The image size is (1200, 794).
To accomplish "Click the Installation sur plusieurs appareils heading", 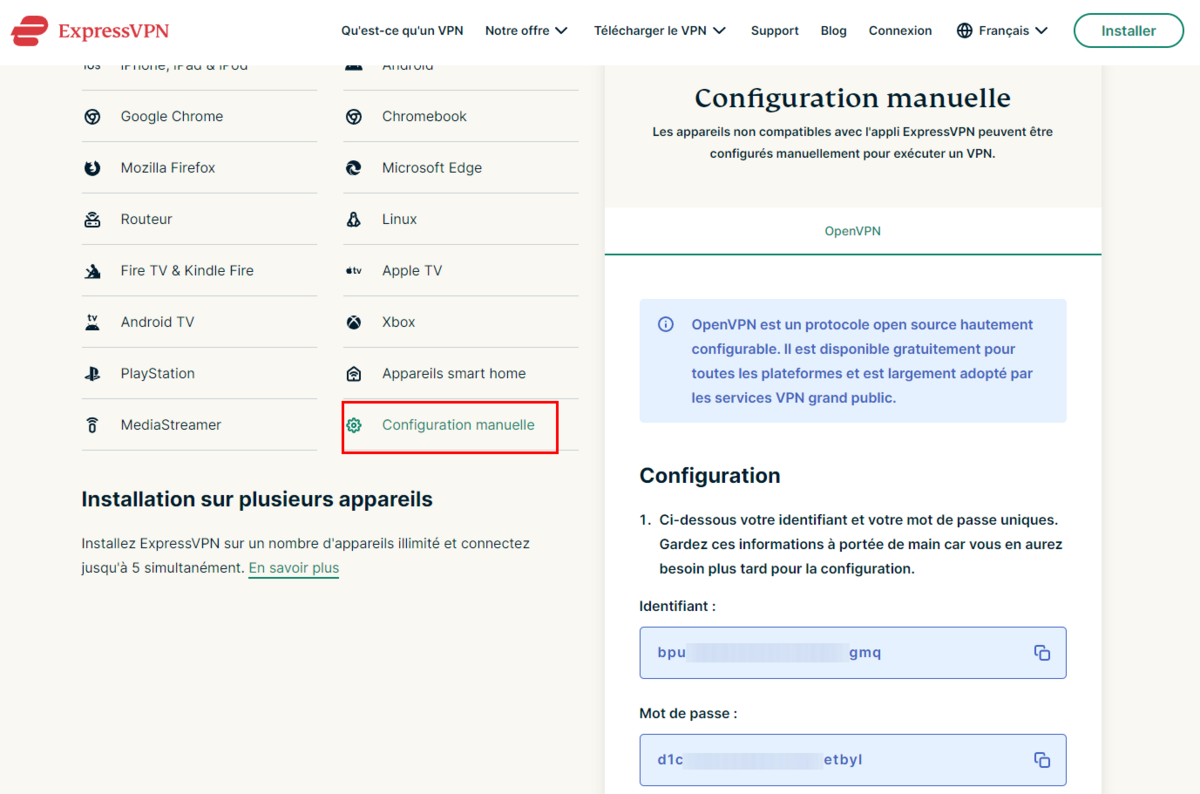I will pos(257,499).
